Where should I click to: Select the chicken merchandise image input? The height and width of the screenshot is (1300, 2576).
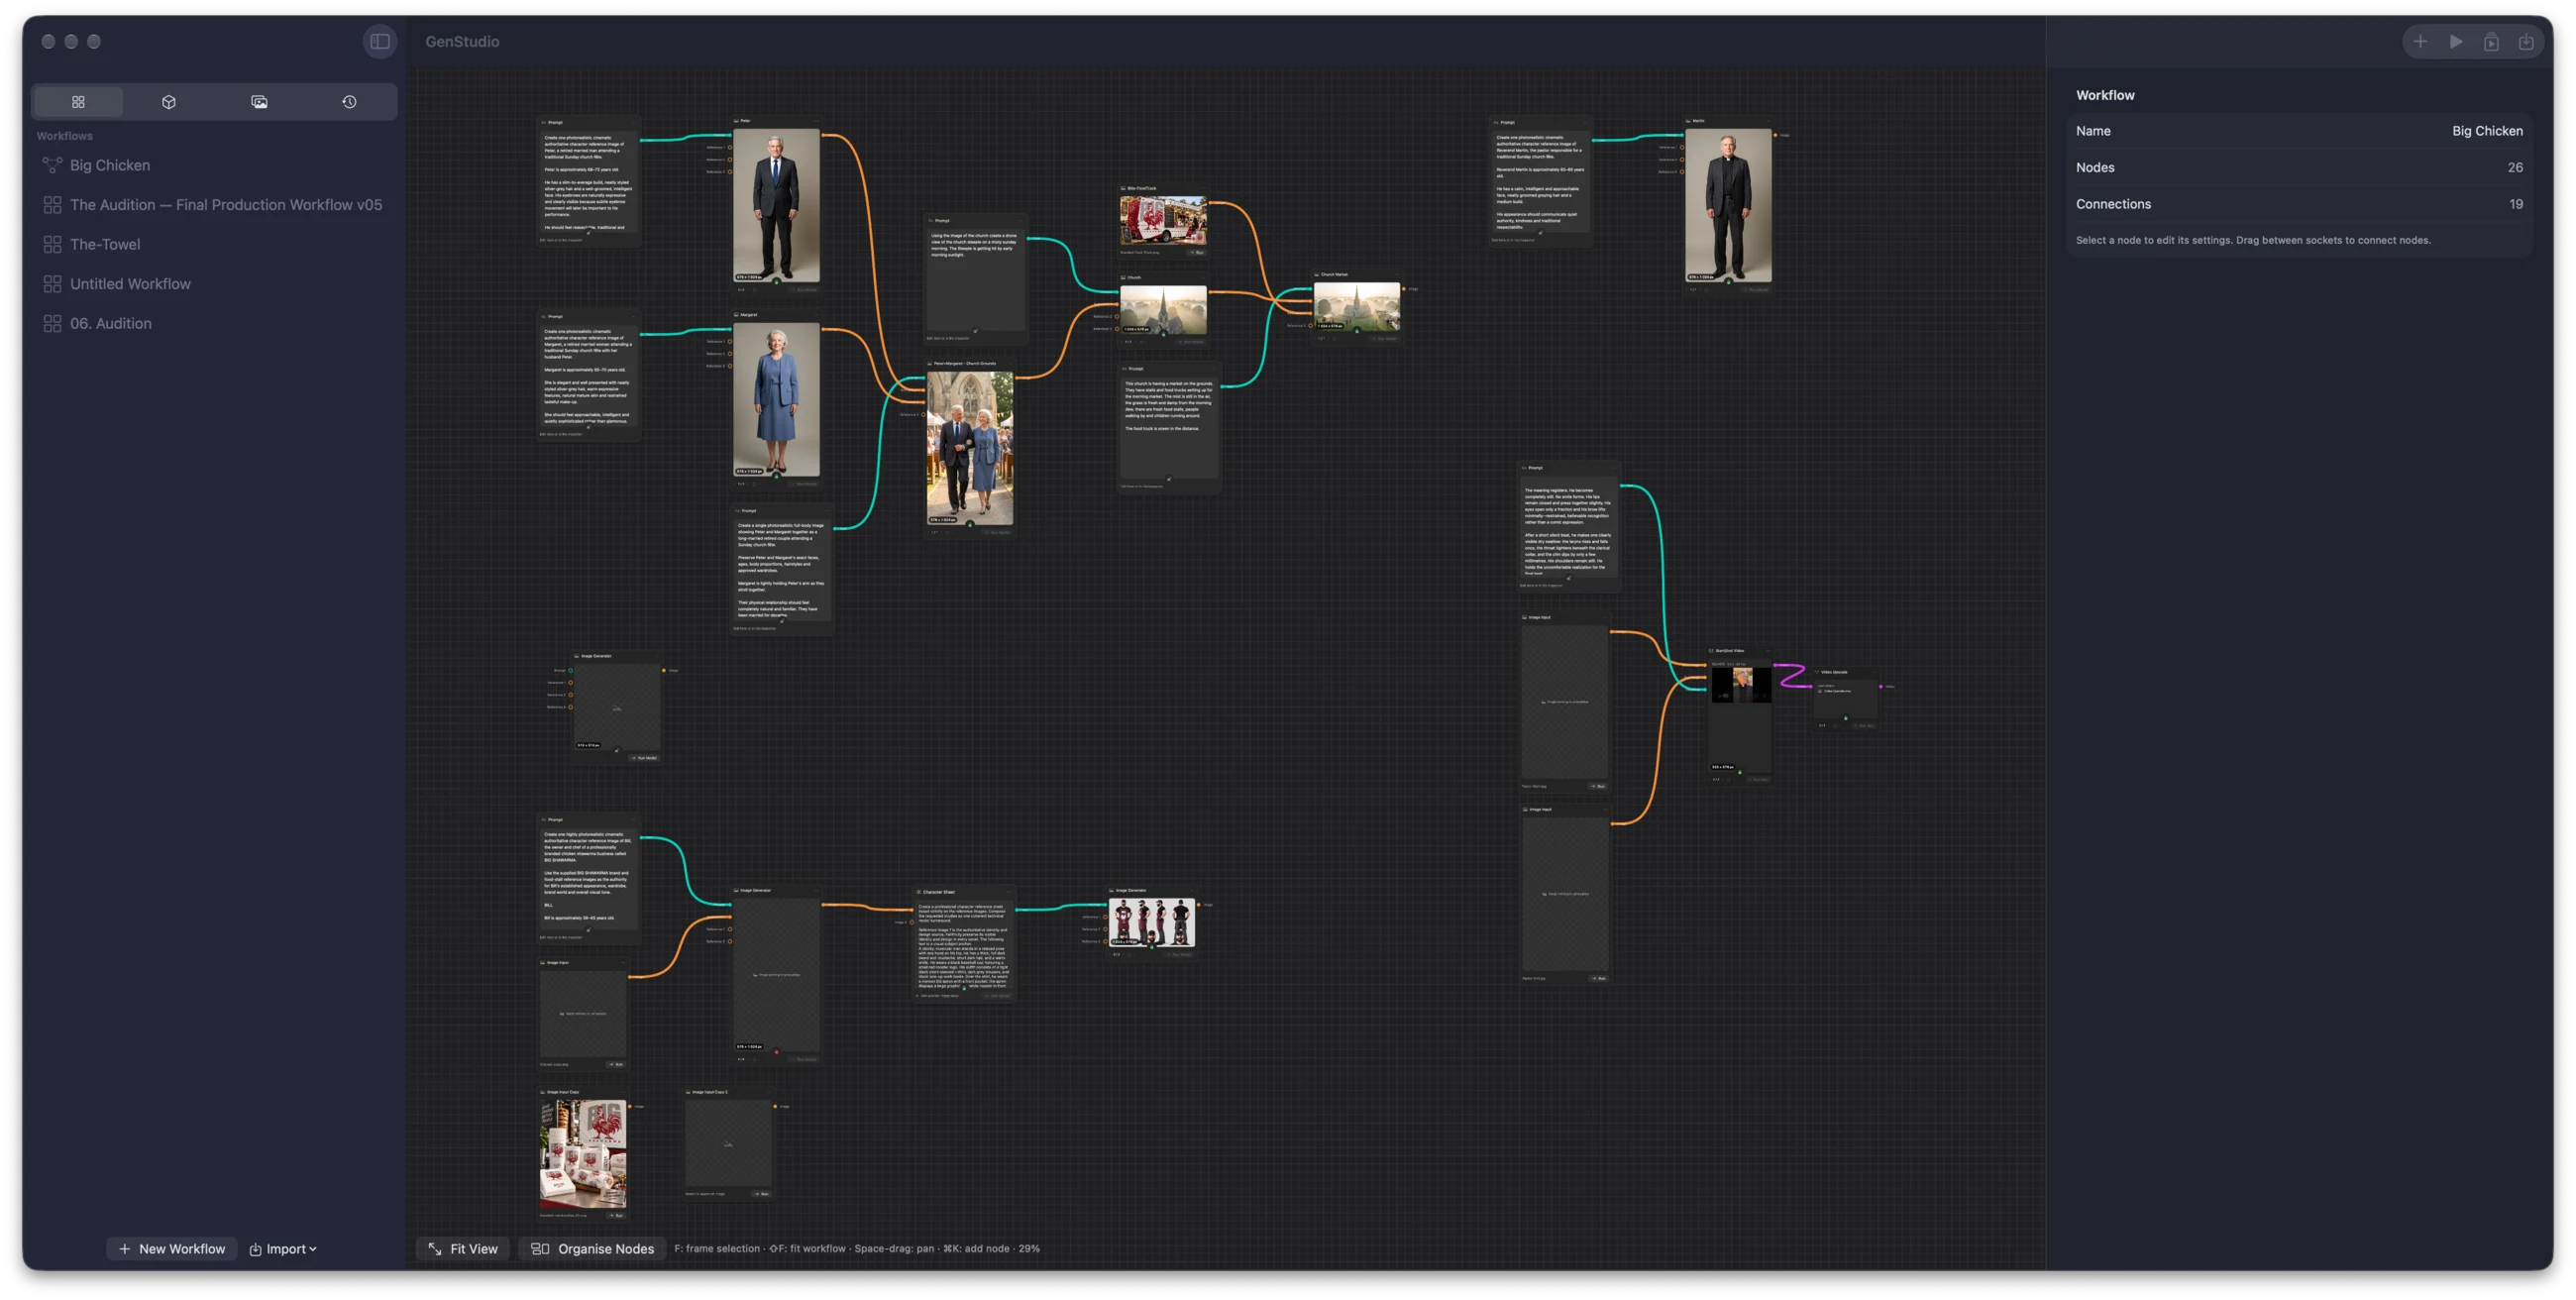pyautogui.click(x=583, y=1154)
